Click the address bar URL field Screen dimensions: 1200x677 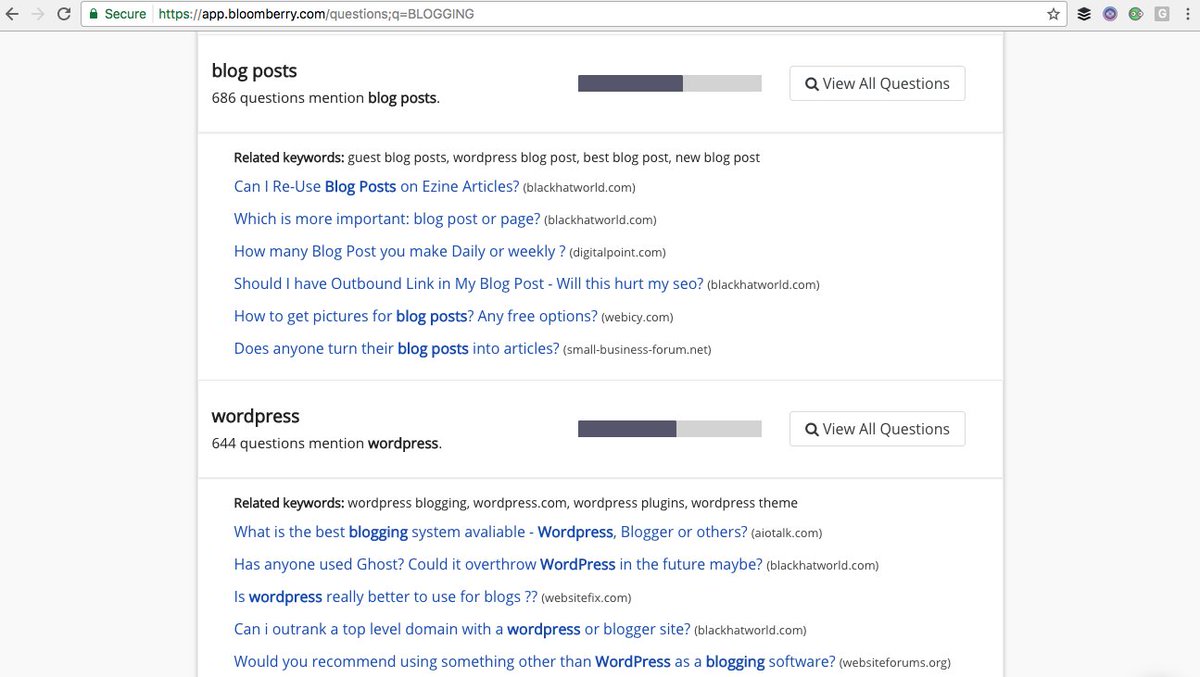tap(573, 14)
